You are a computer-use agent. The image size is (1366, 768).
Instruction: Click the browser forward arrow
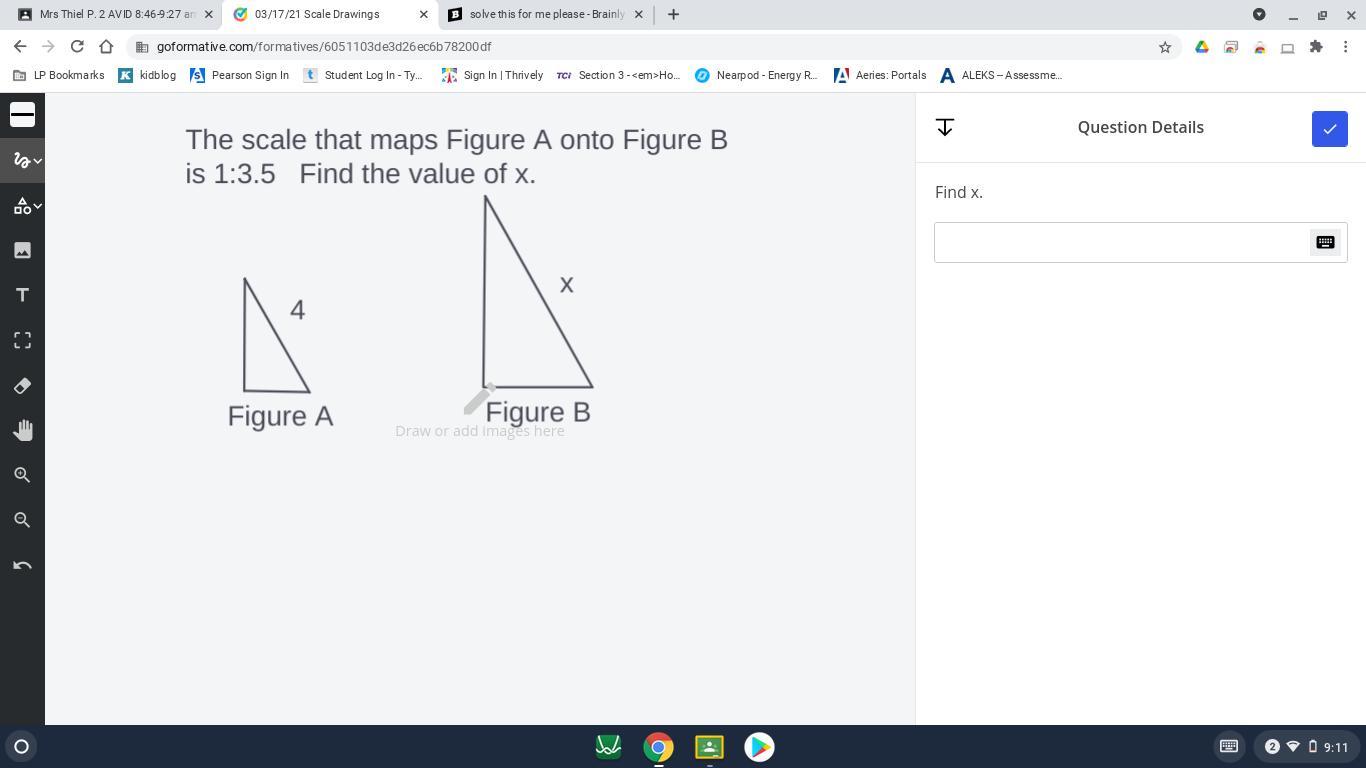[x=48, y=47]
